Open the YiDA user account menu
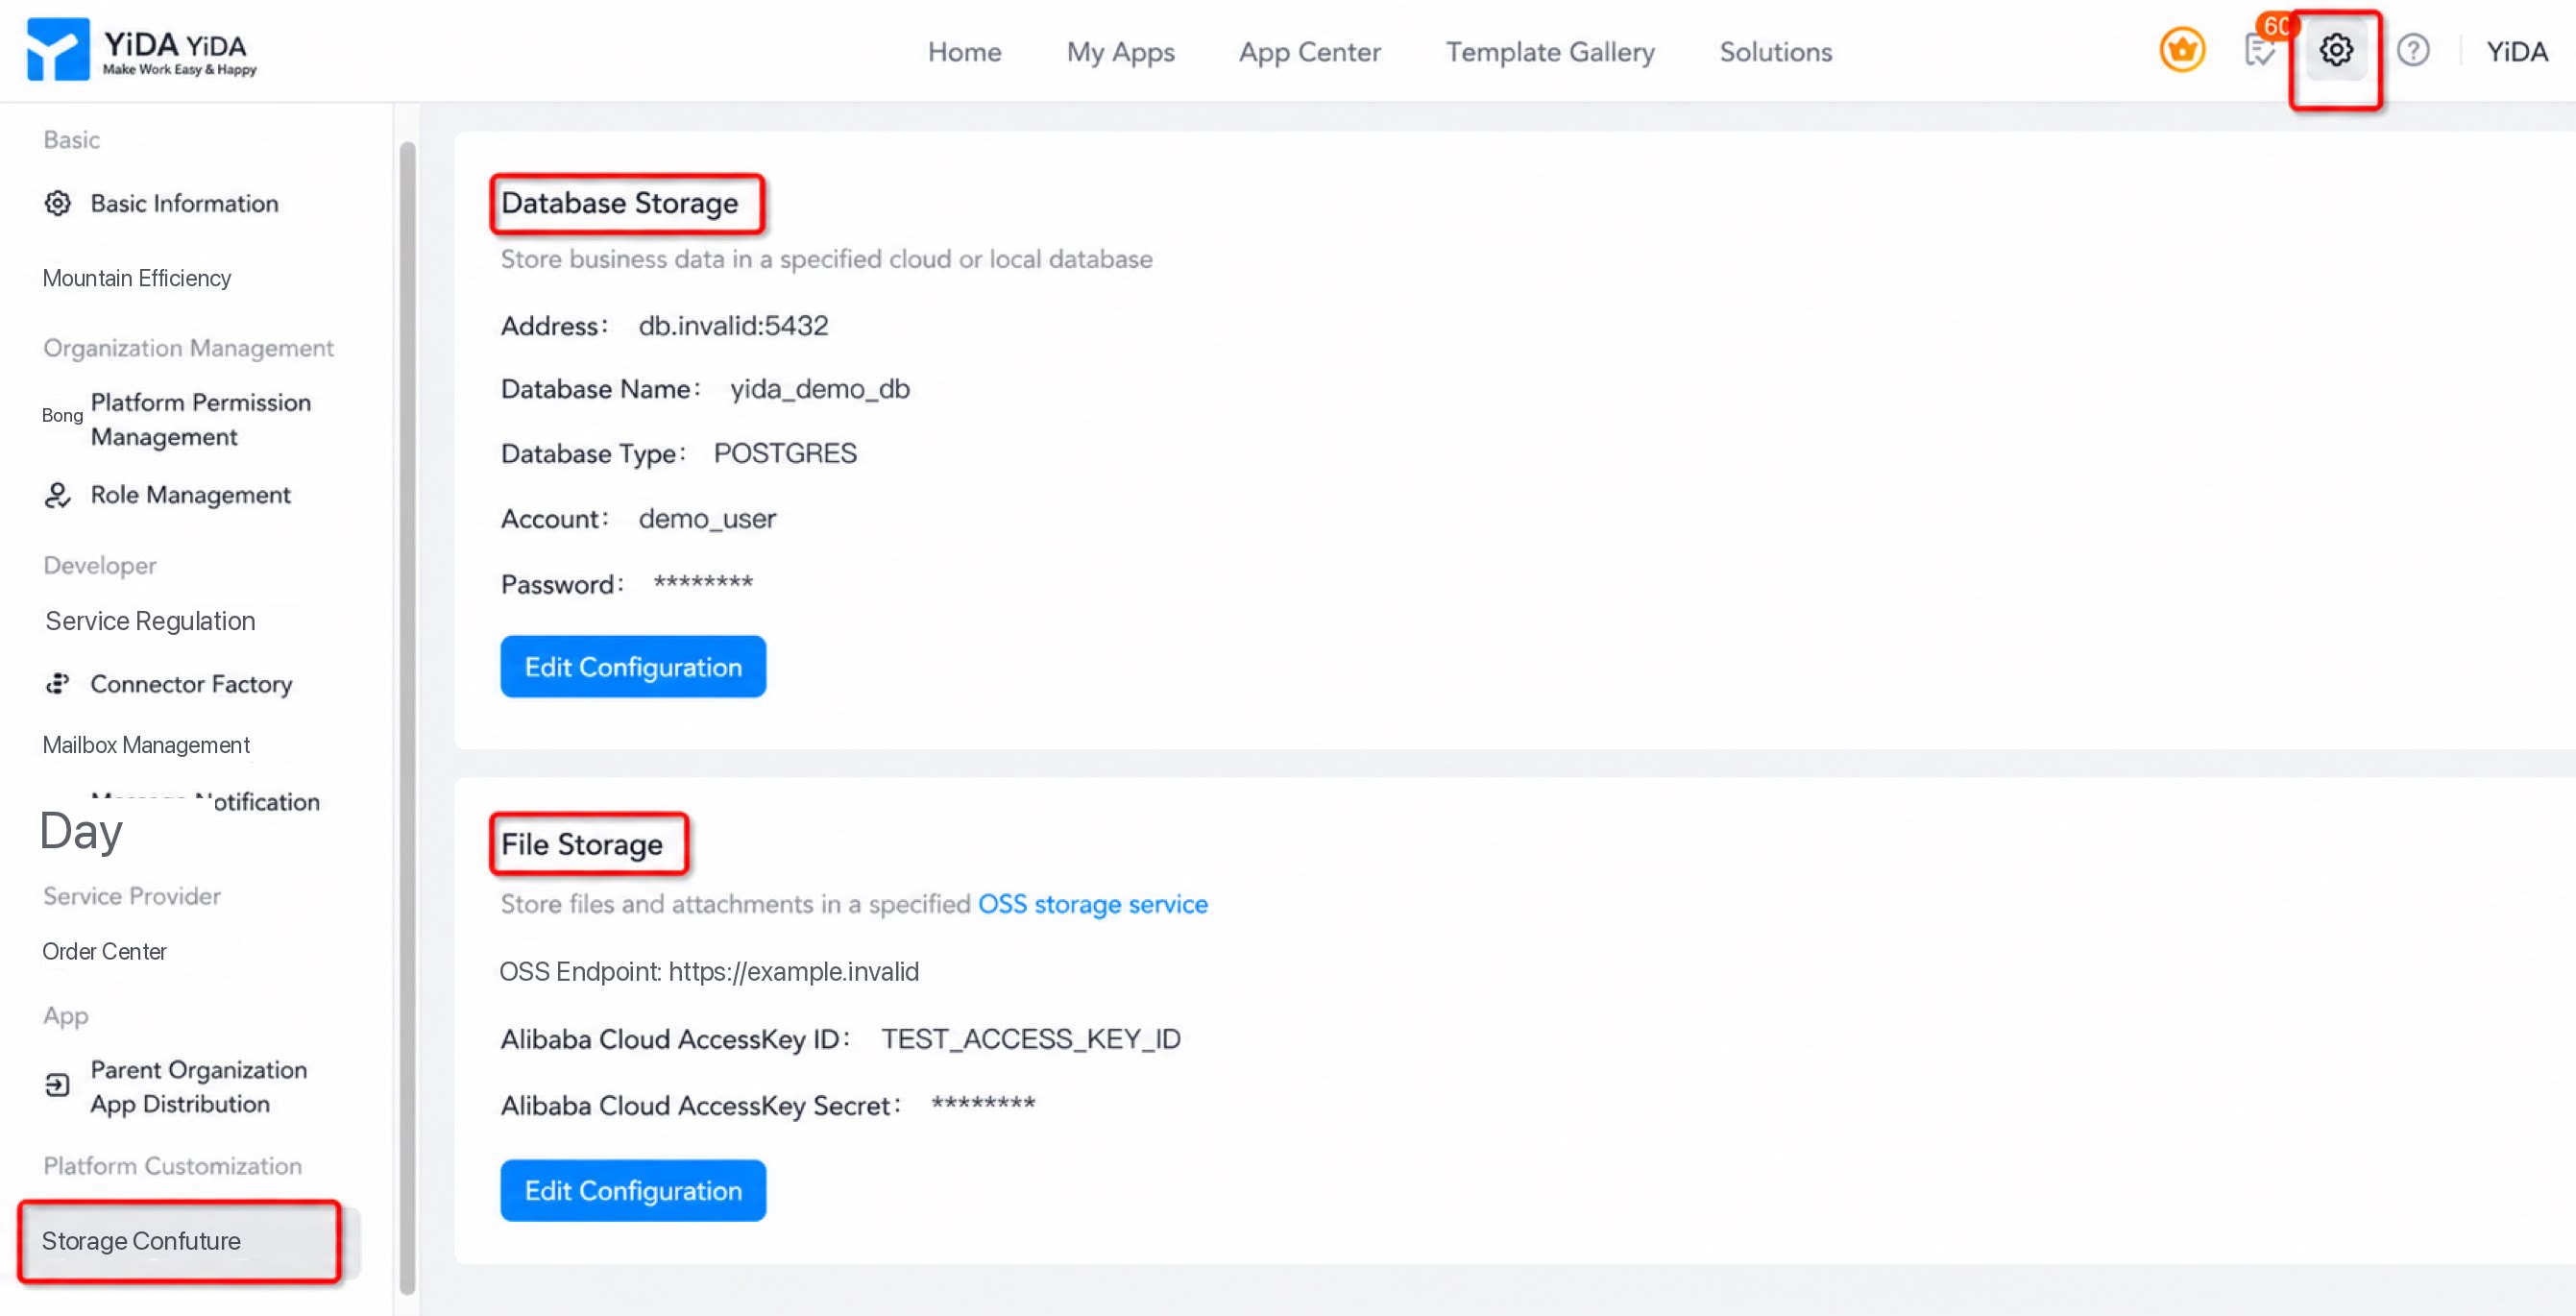Screen dimensions: 2576x1316 2516,51
